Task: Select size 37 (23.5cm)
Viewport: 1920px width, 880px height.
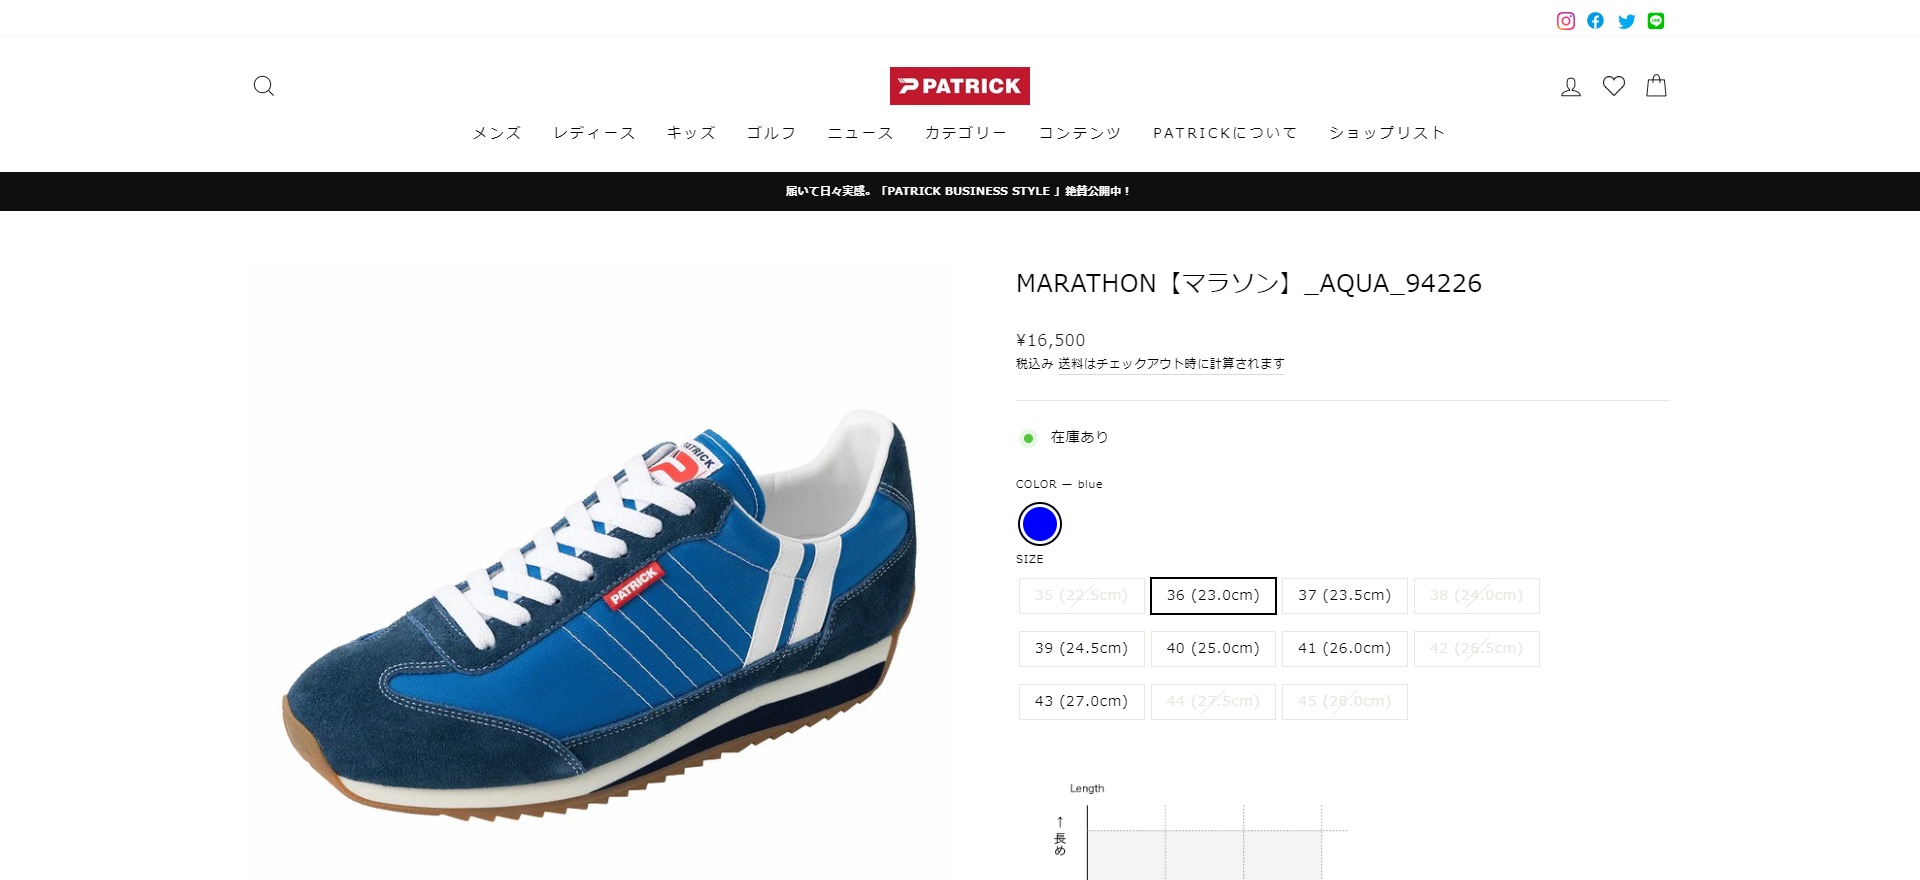Action: click(x=1345, y=595)
